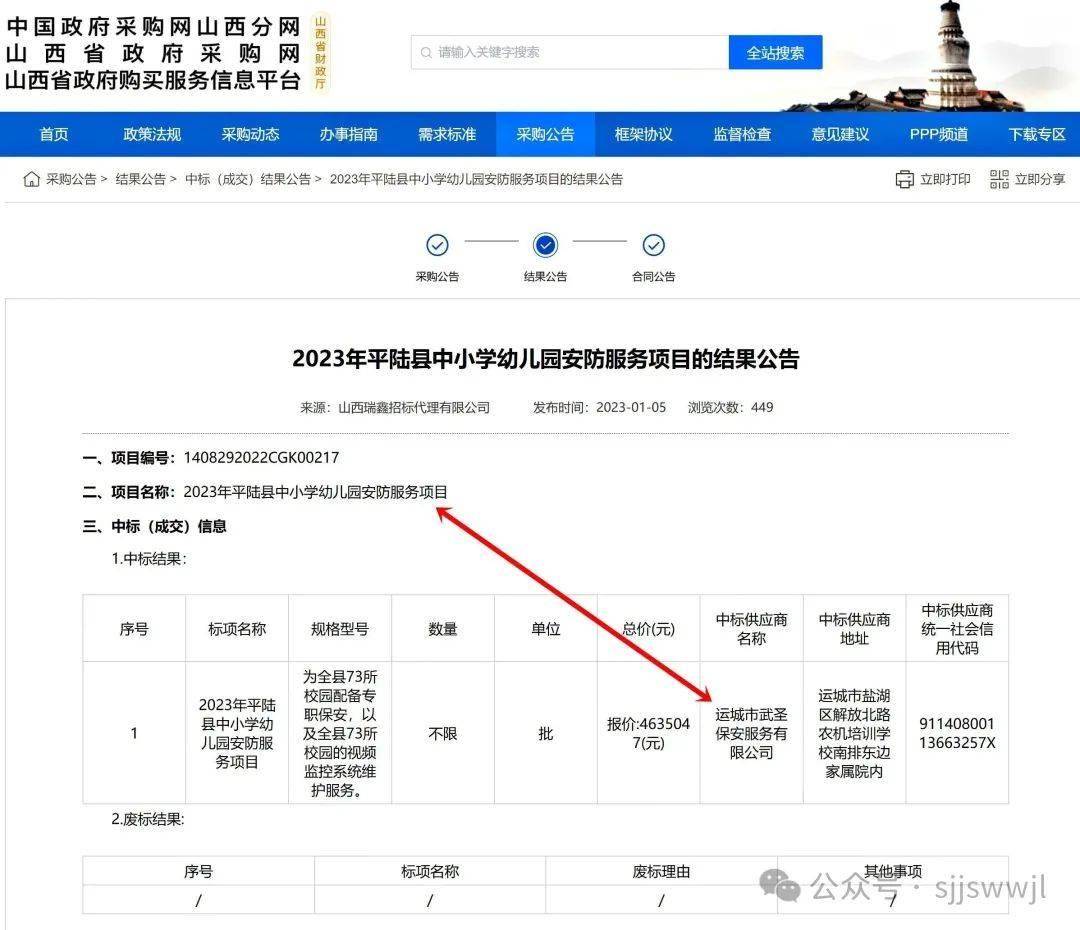Click the 中标（成交）结果公告 breadcrumb link

(x=247, y=179)
